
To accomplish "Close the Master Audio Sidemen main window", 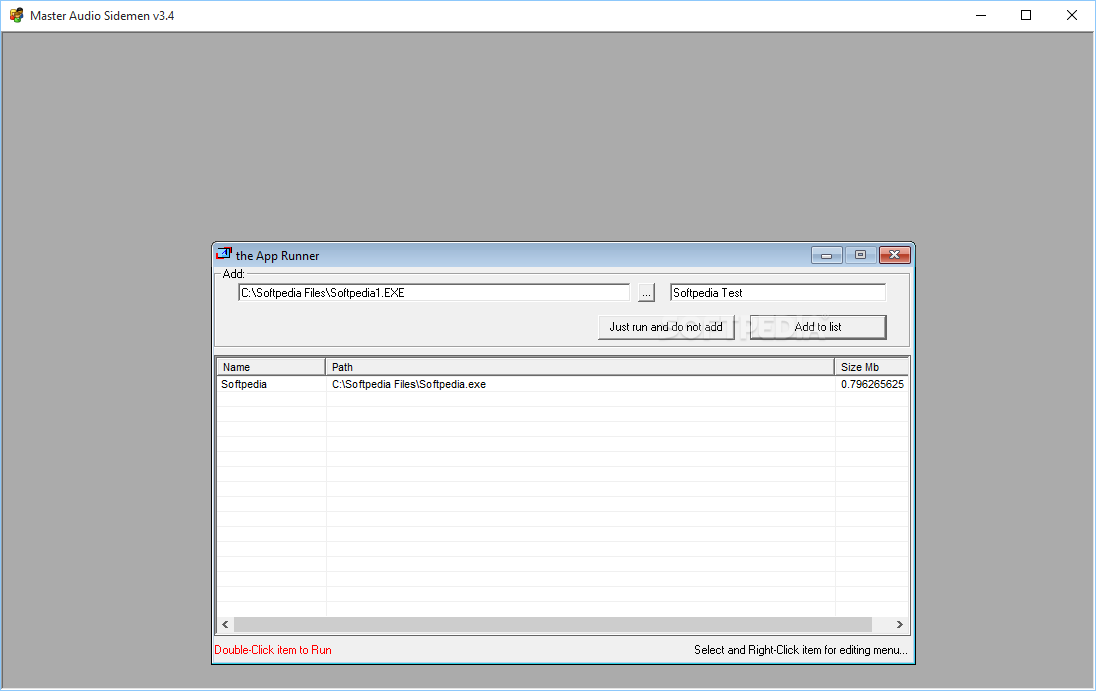I will coord(1072,15).
